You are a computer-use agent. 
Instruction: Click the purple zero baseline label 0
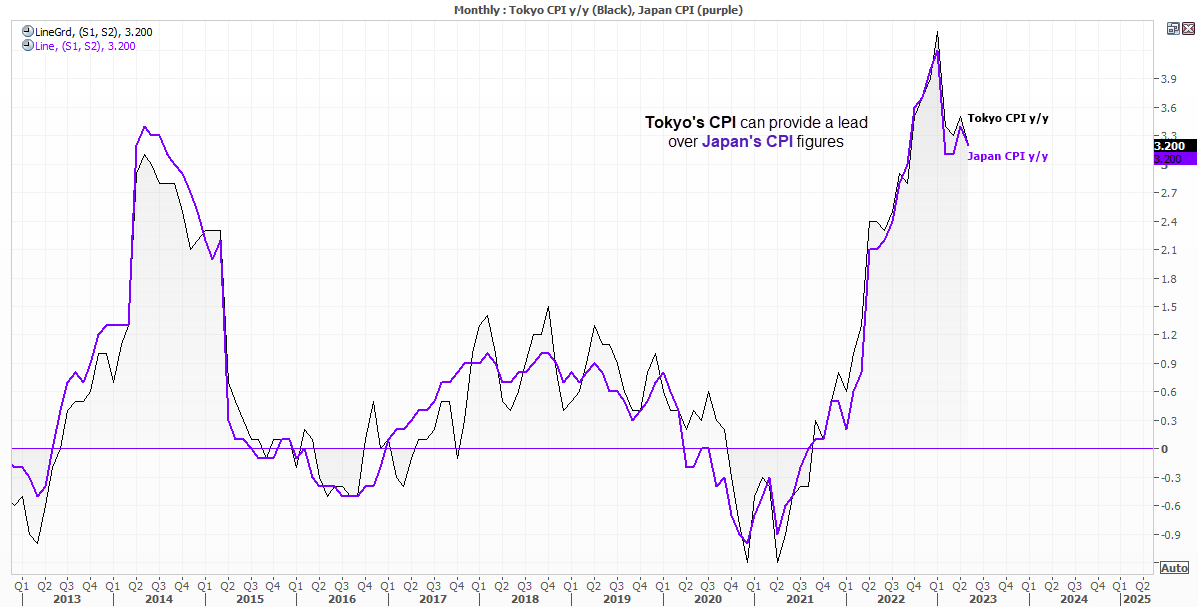coord(1164,449)
